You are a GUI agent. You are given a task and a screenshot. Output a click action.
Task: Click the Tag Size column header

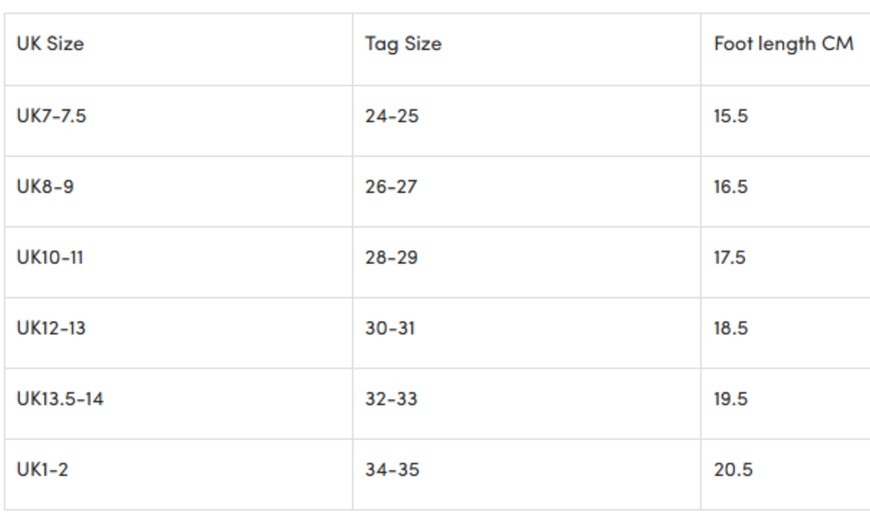click(x=403, y=44)
